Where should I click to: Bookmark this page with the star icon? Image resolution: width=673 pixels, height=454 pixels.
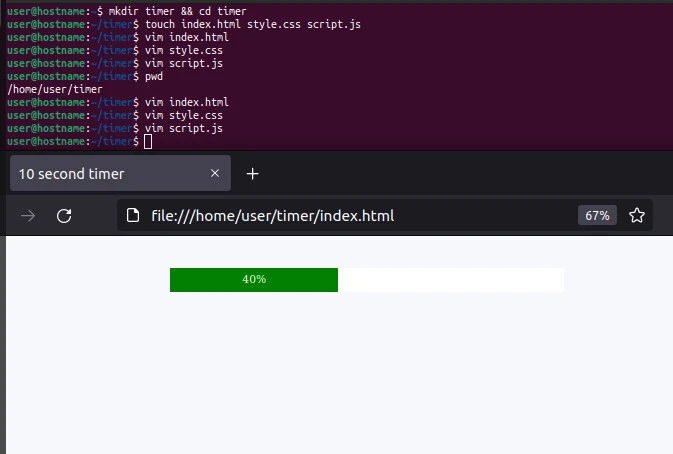click(636, 216)
